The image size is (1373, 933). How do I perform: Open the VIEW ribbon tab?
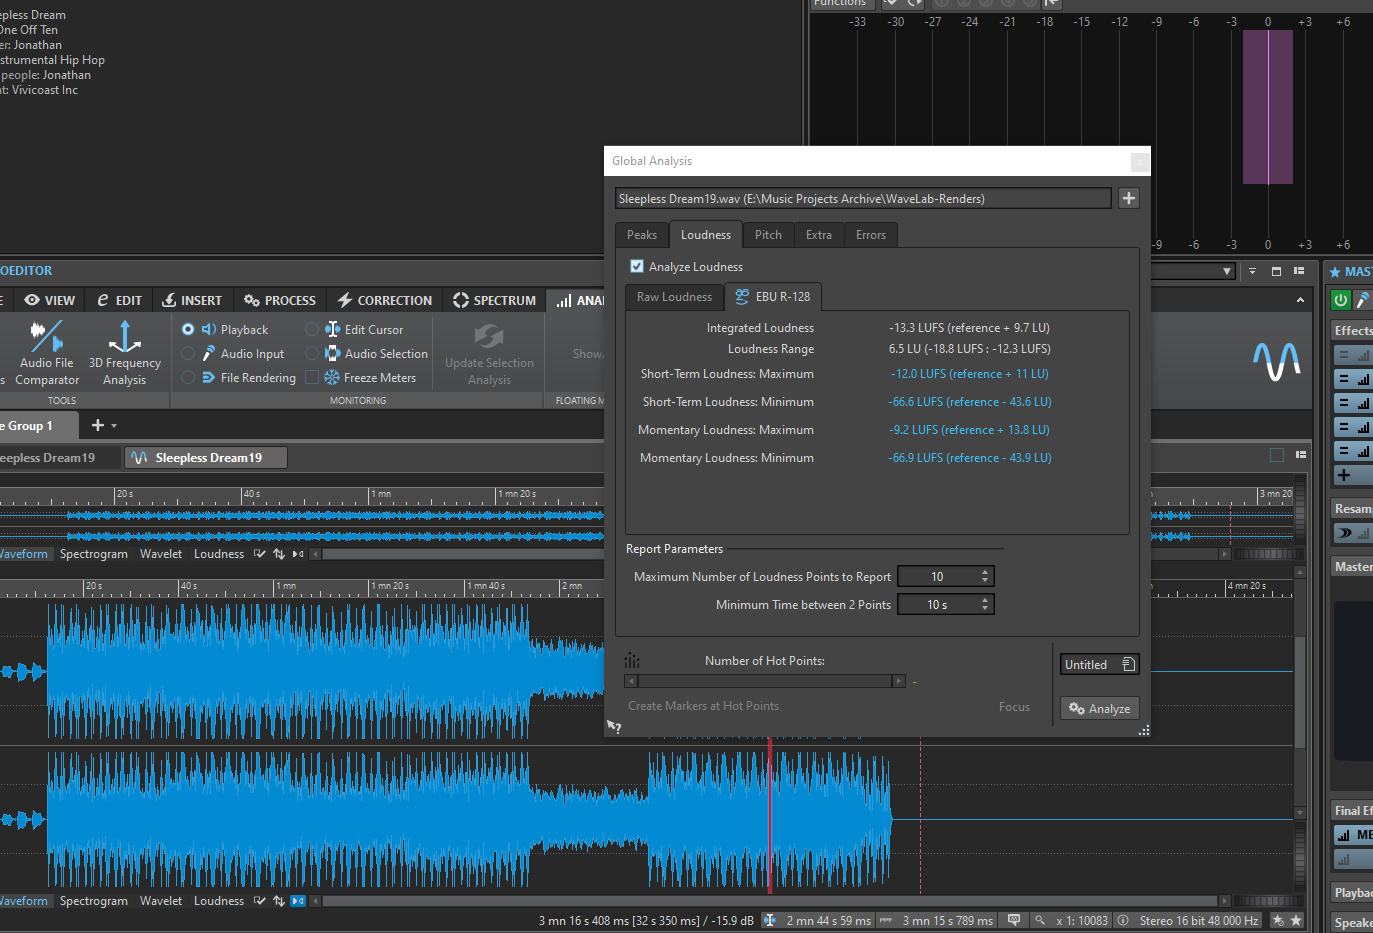coord(50,300)
